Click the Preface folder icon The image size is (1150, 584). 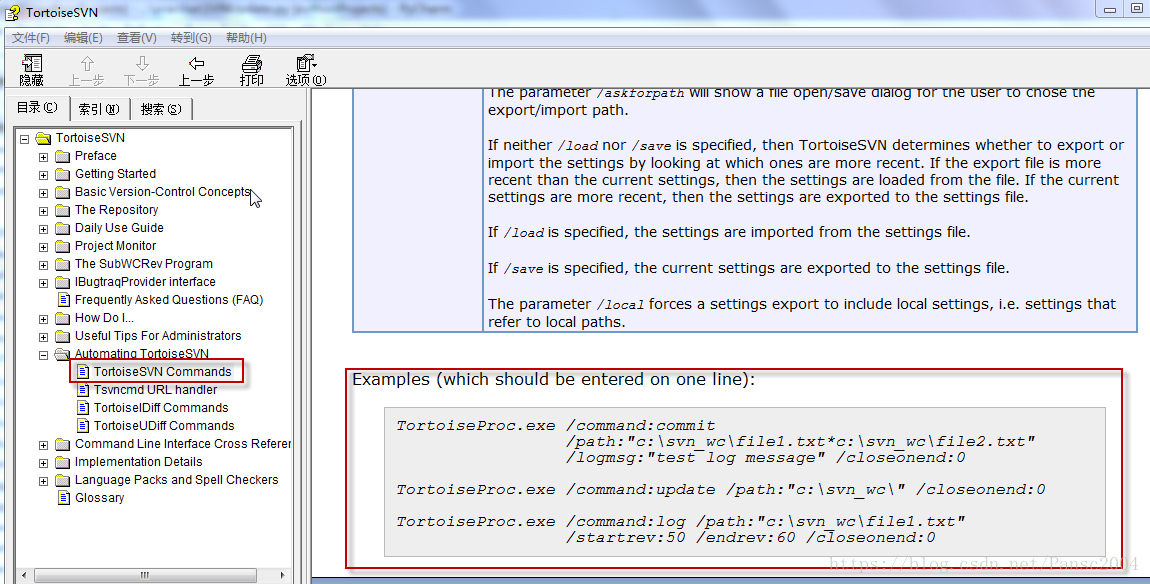[x=62, y=156]
